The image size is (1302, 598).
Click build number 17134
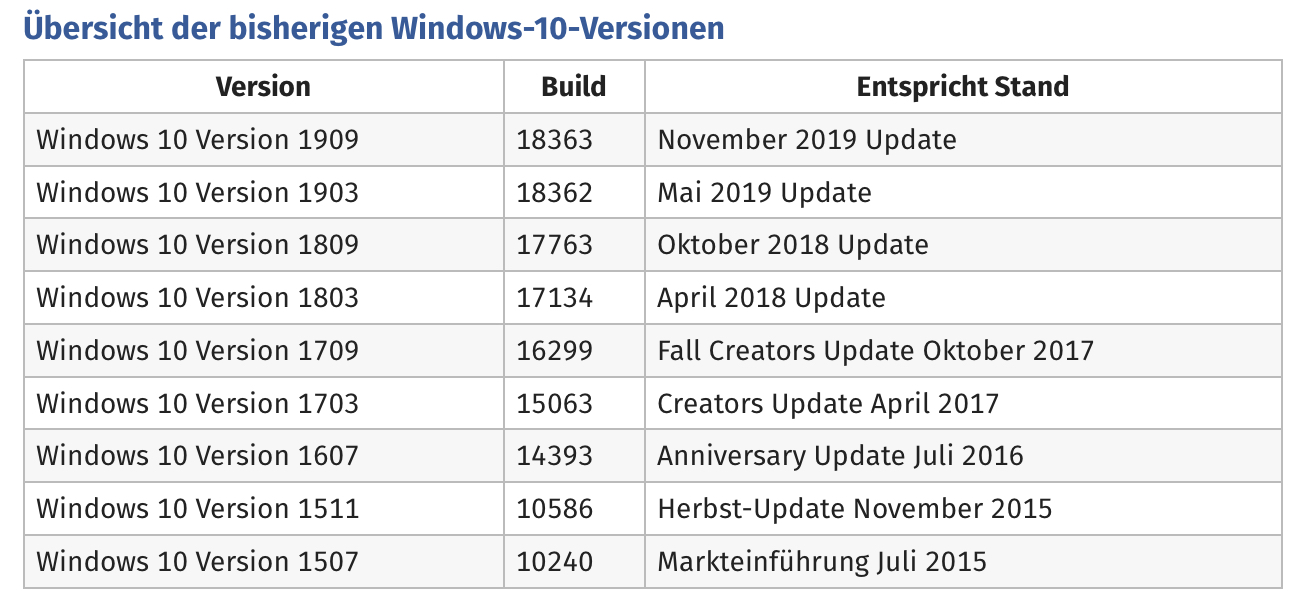(555, 298)
